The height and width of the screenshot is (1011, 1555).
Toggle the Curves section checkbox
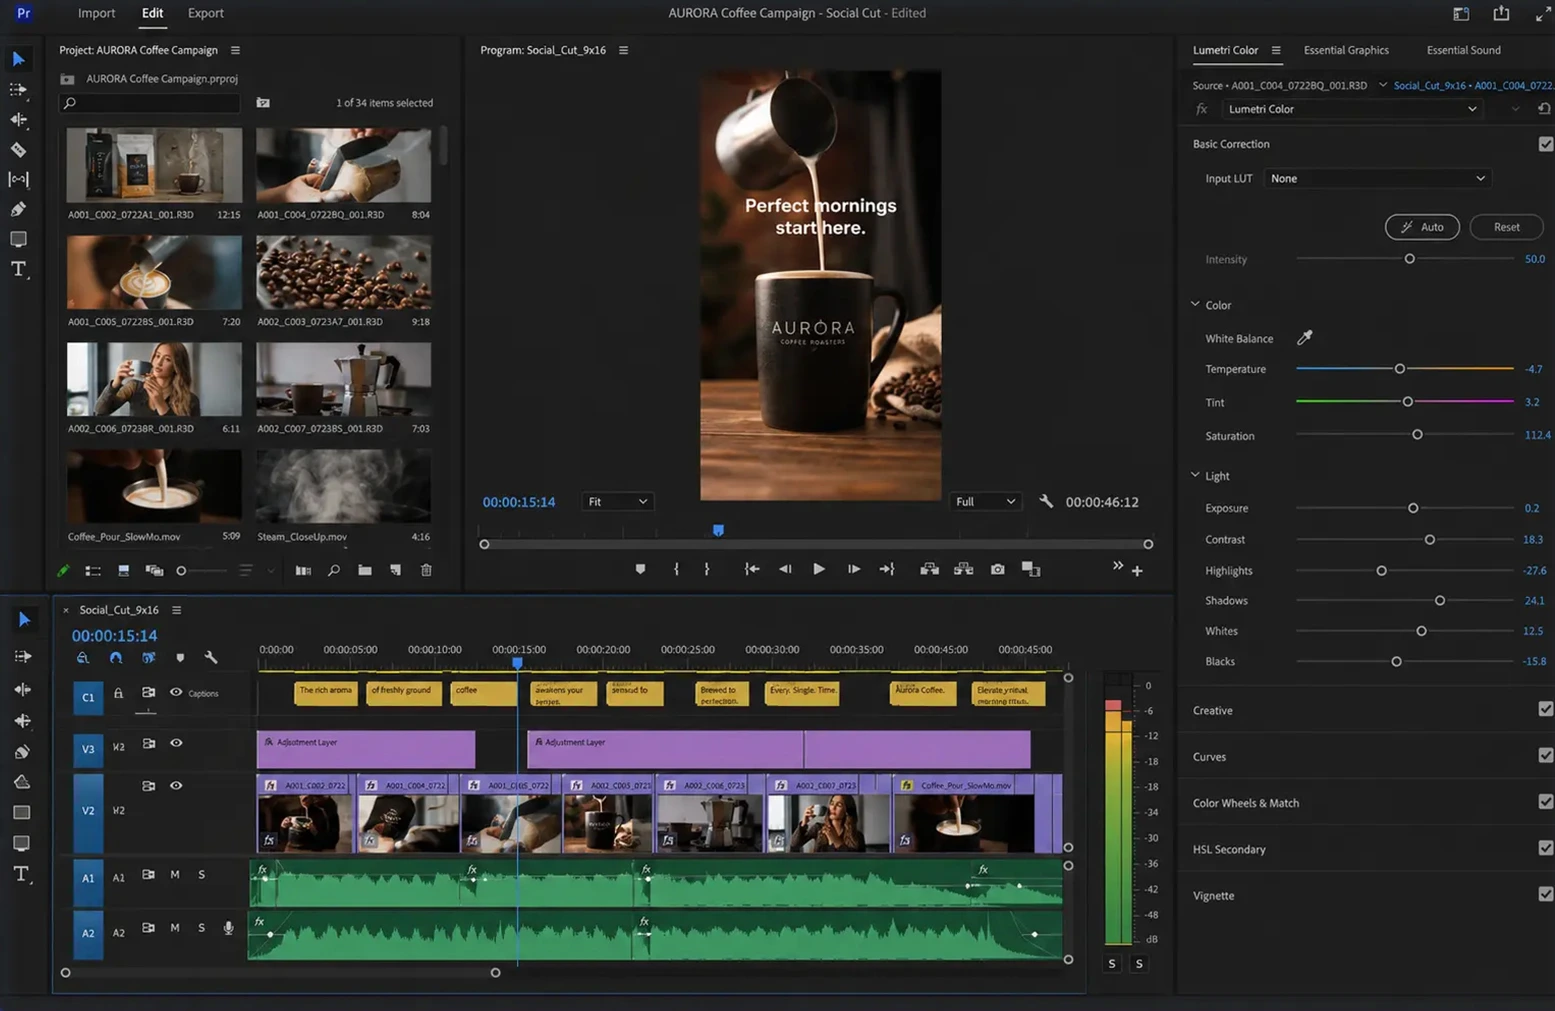point(1546,755)
